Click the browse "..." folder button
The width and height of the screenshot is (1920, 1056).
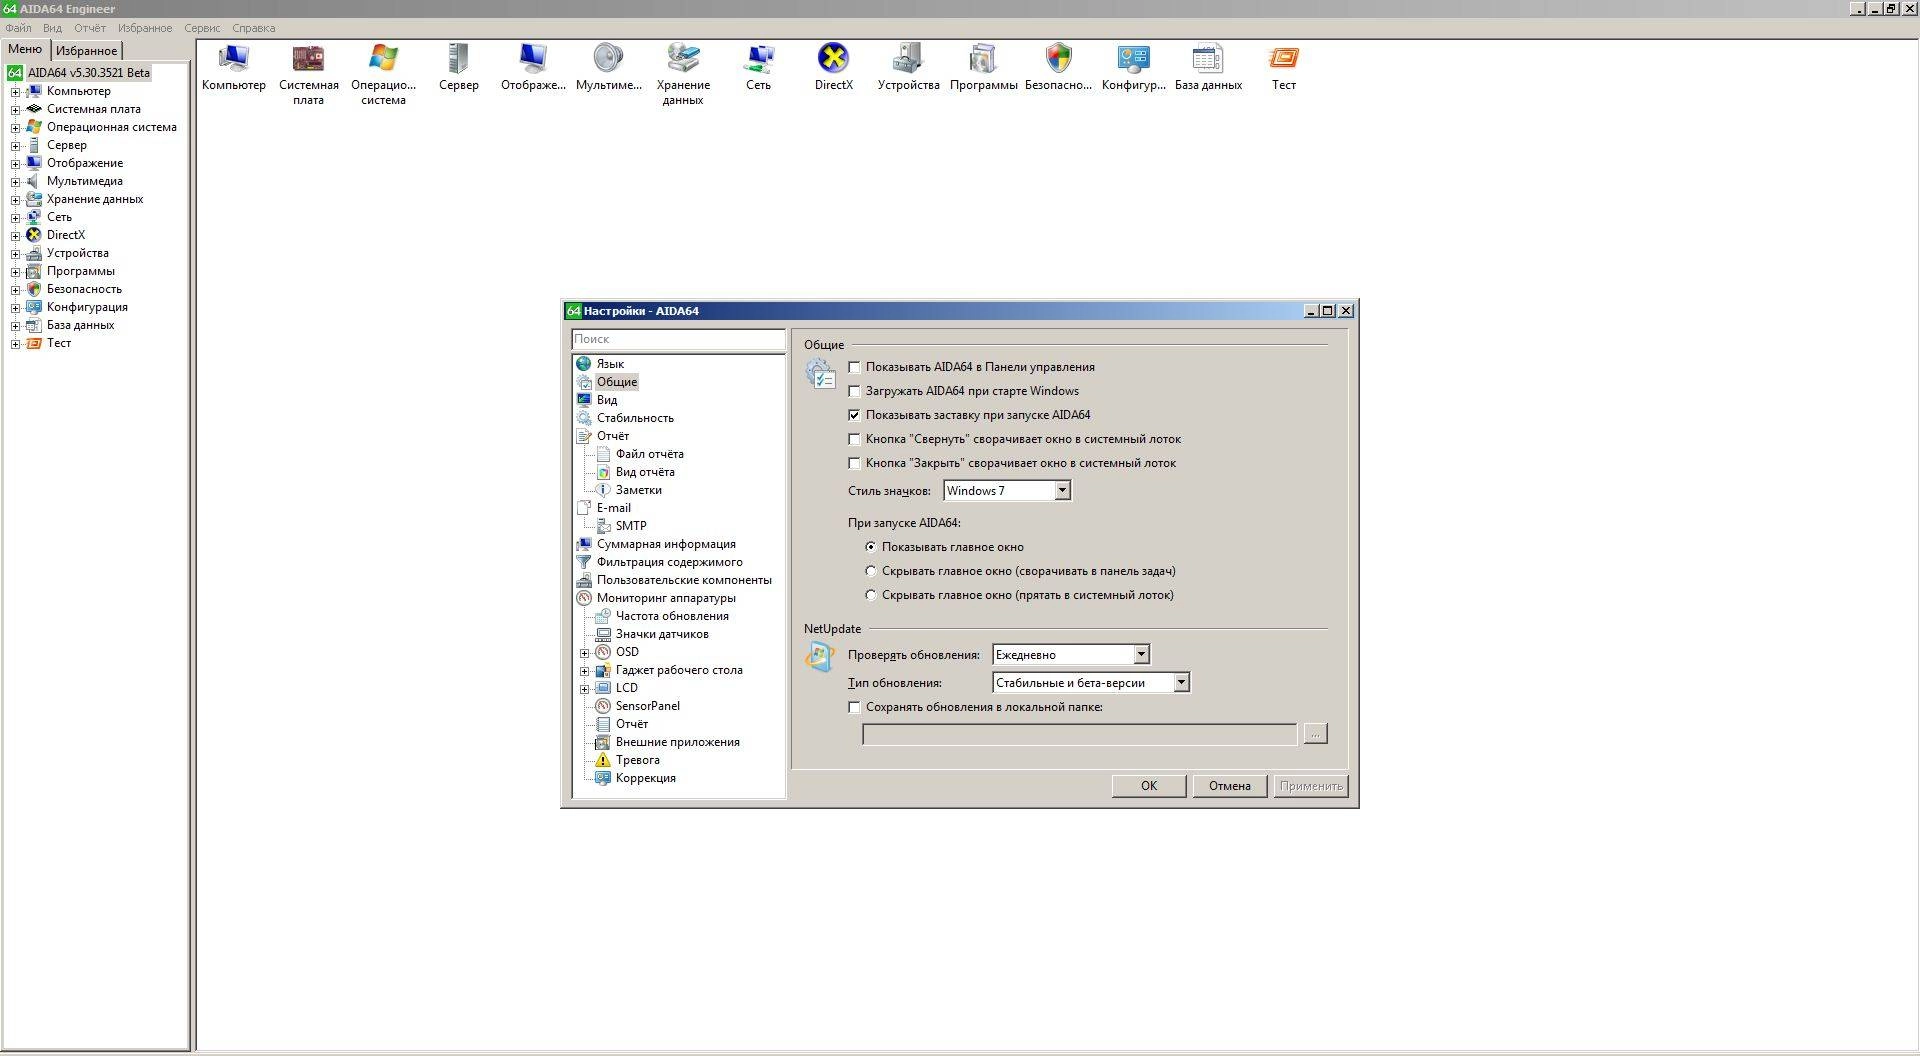(1315, 734)
